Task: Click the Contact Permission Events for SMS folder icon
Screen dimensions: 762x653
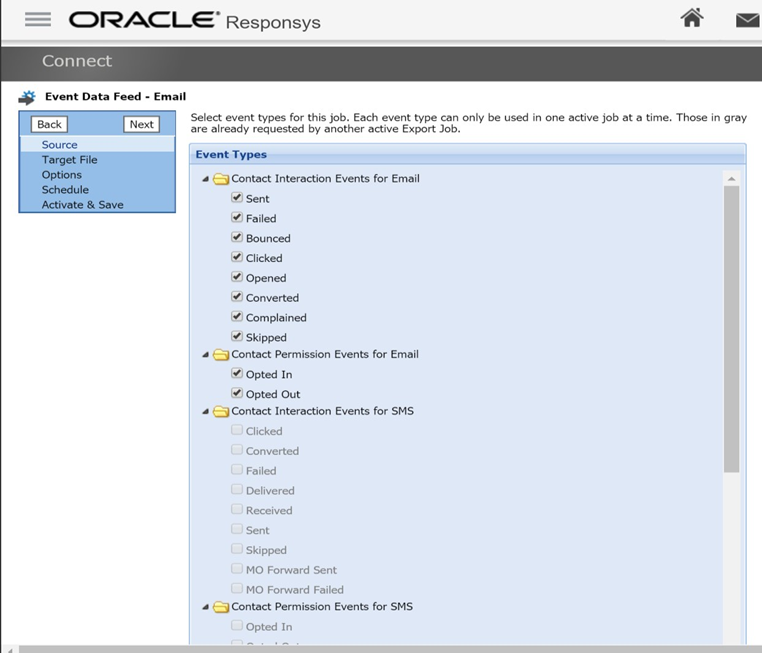Action: pos(221,607)
